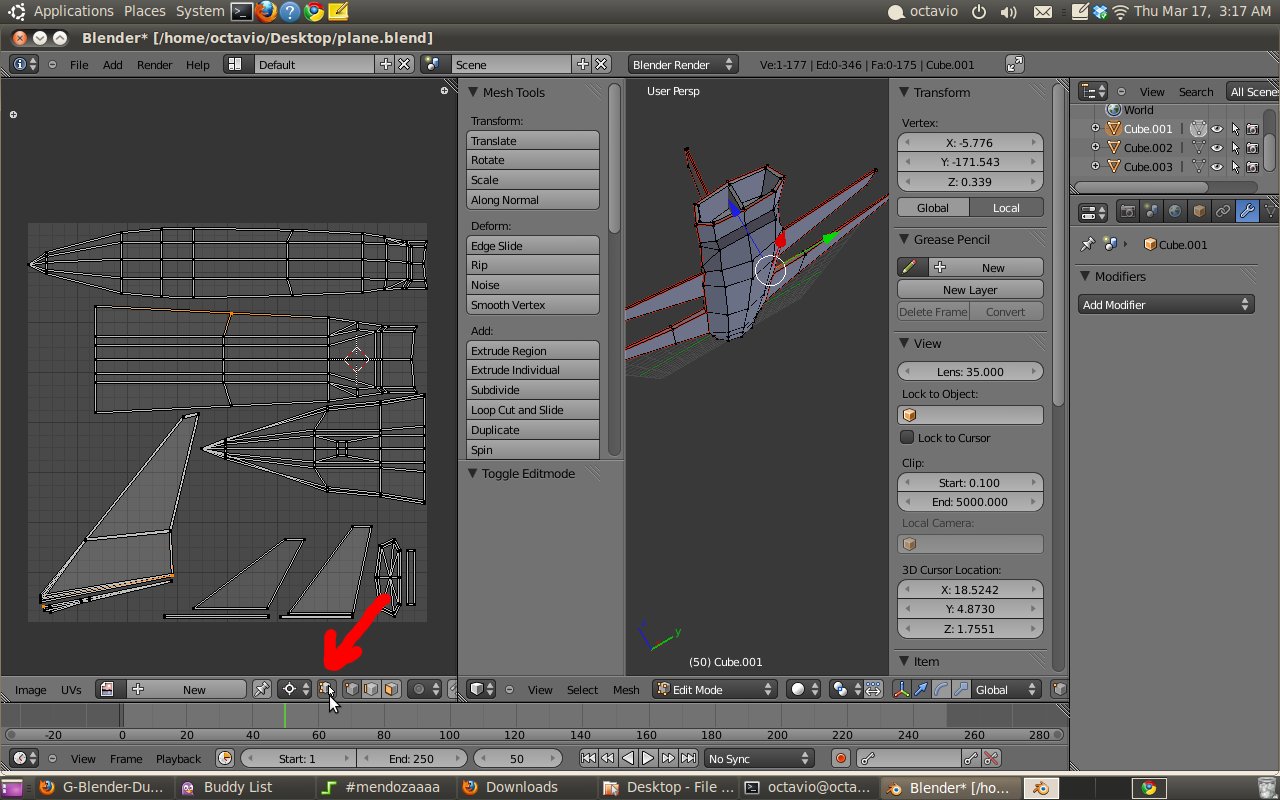Click the automatic keyframe record button
The image size is (1280, 800).
(841, 759)
